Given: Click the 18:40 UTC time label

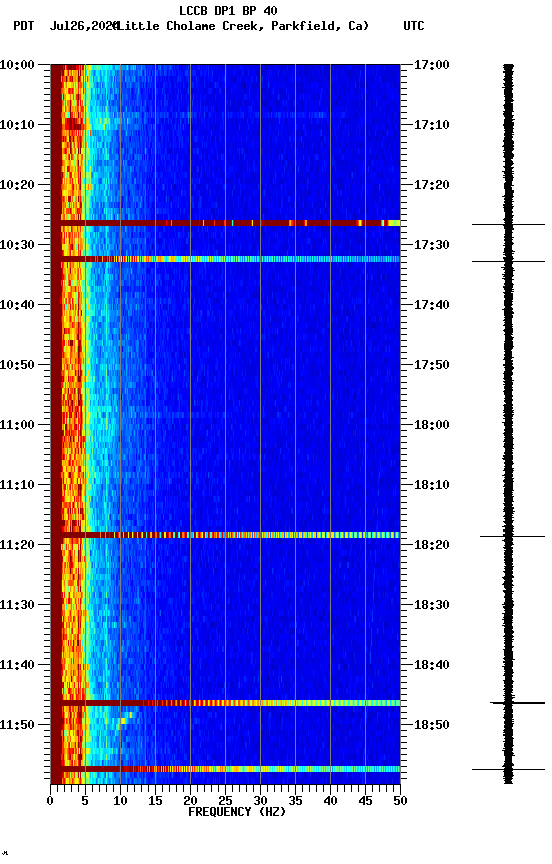Looking at the screenshot, I should pyautogui.click(x=432, y=666).
